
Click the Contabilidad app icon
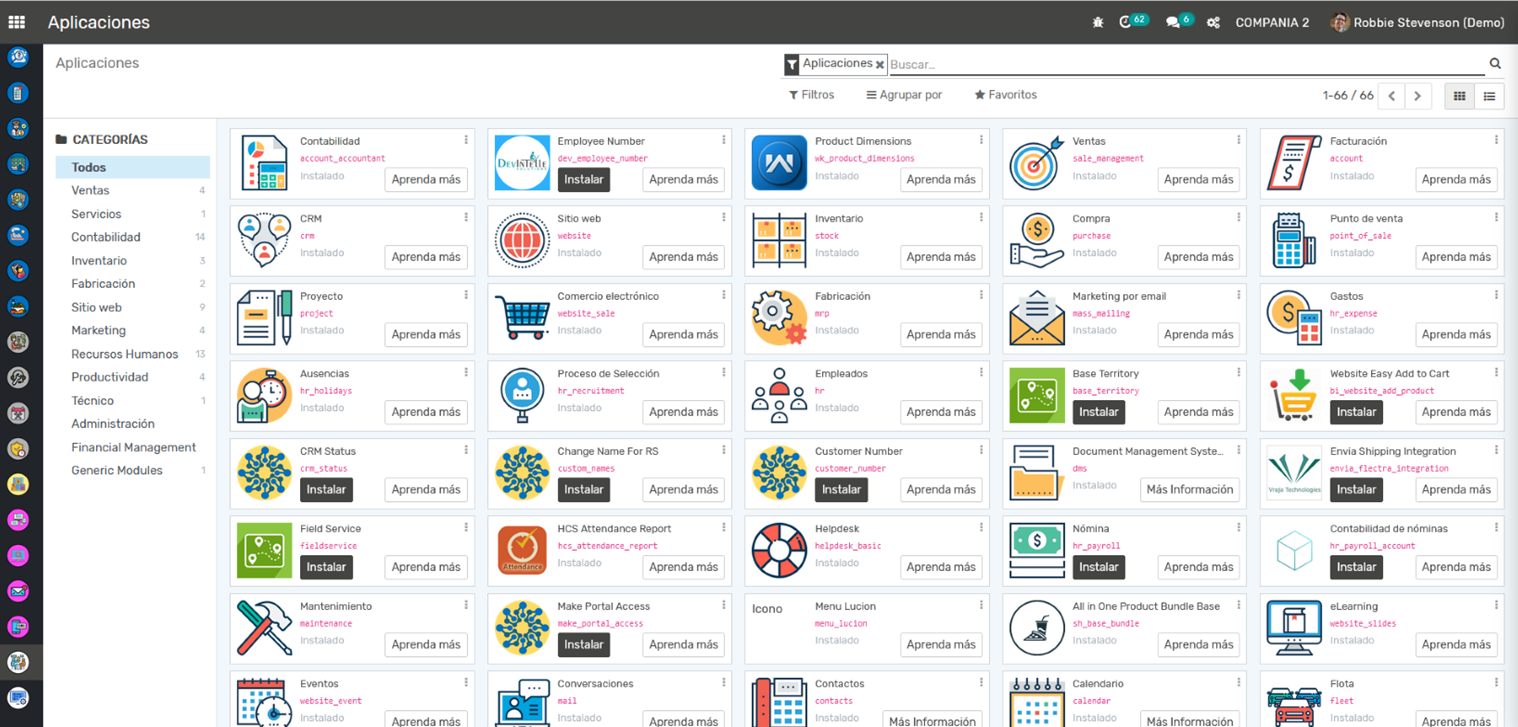coord(265,163)
